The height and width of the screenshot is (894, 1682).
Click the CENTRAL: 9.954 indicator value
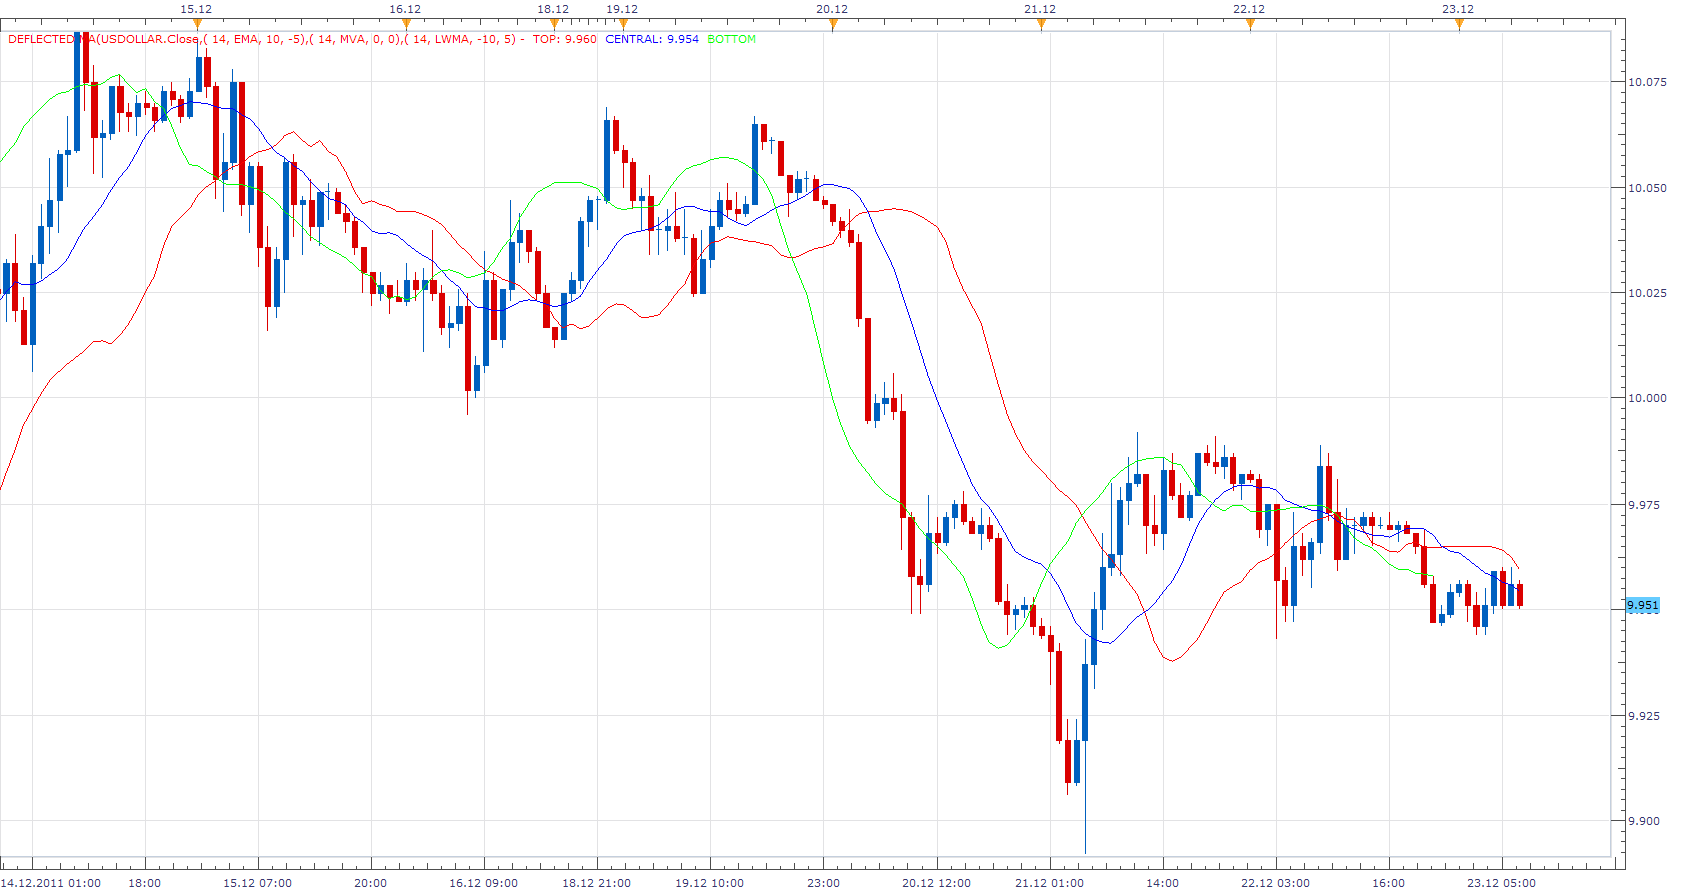[x=652, y=39]
